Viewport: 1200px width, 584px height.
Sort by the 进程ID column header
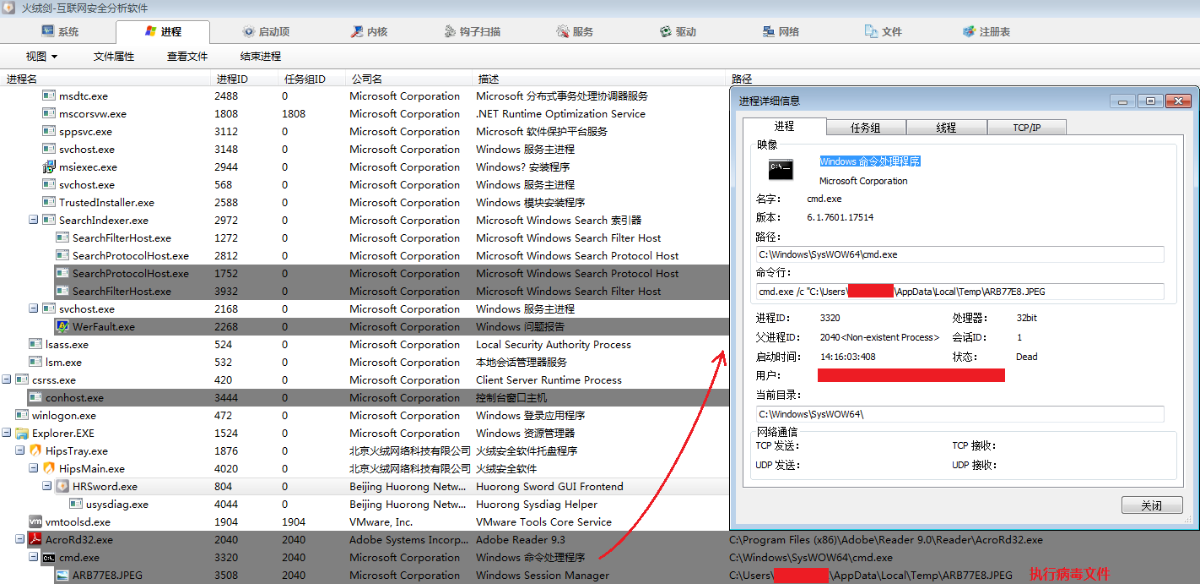point(245,79)
